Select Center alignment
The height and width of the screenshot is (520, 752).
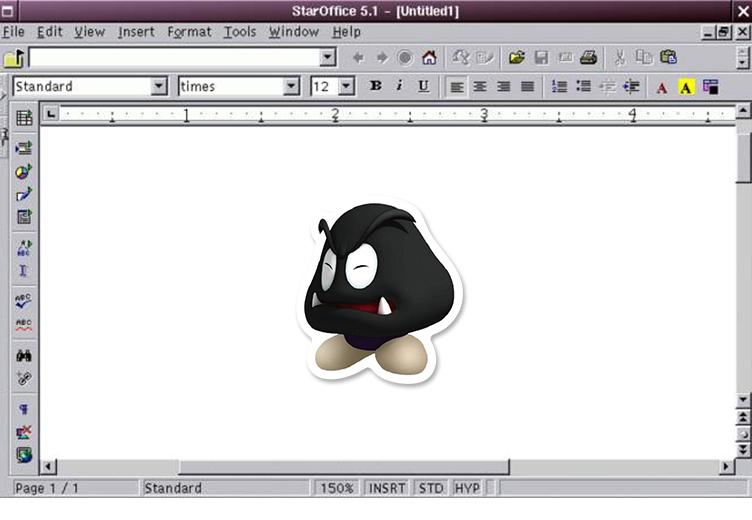tap(480, 87)
